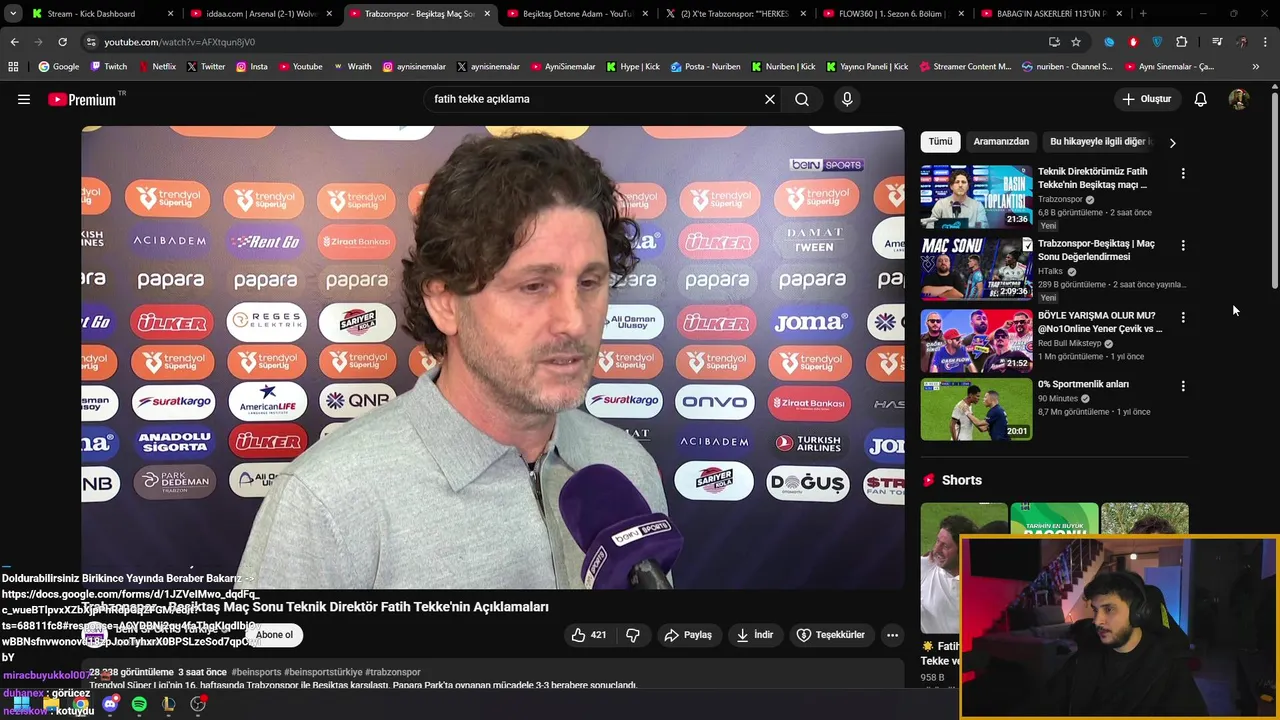Select the Bu hikayeyle ilgili diğer chip
The width and height of the screenshot is (1280, 720).
[x=1100, y=142]
